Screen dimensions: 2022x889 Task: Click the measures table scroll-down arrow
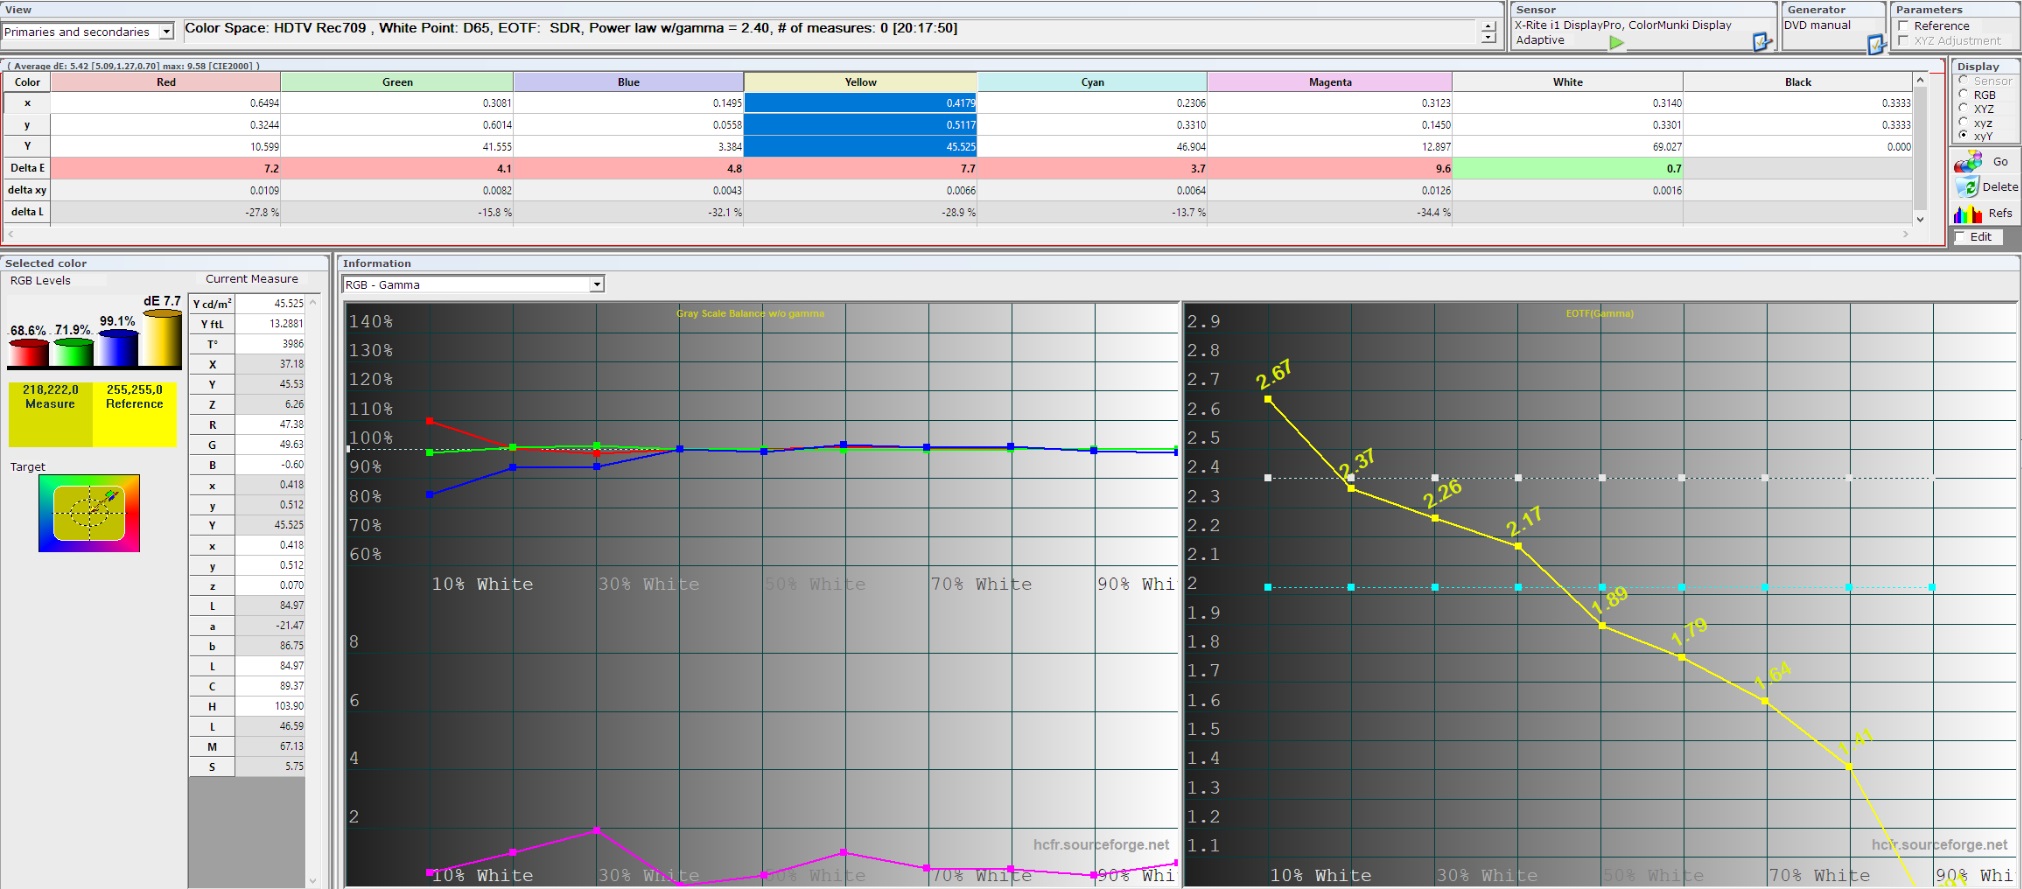[x=1920, y=219]
